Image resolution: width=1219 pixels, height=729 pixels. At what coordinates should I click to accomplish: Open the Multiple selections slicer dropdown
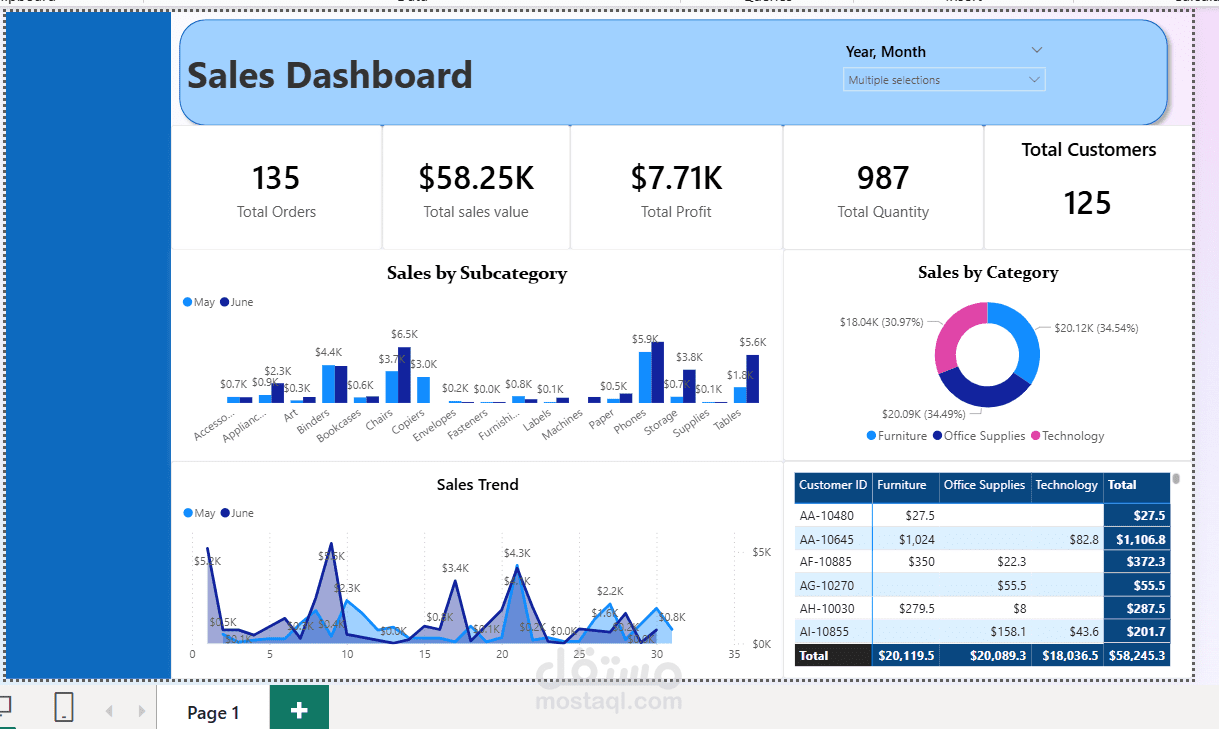pyautogui.click(x=944, y=80)
